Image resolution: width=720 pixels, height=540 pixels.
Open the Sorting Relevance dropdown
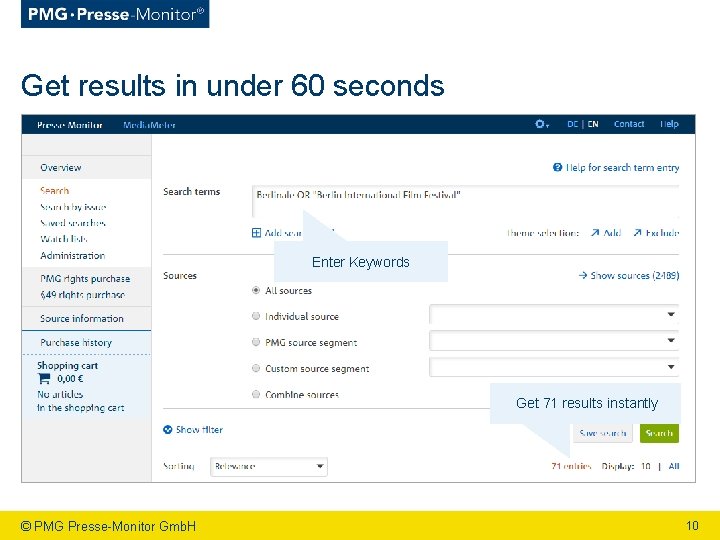[x=269, y=467]
